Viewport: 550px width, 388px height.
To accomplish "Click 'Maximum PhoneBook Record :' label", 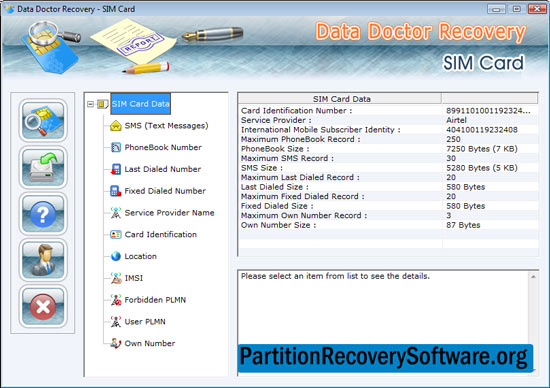I will 301,139.
